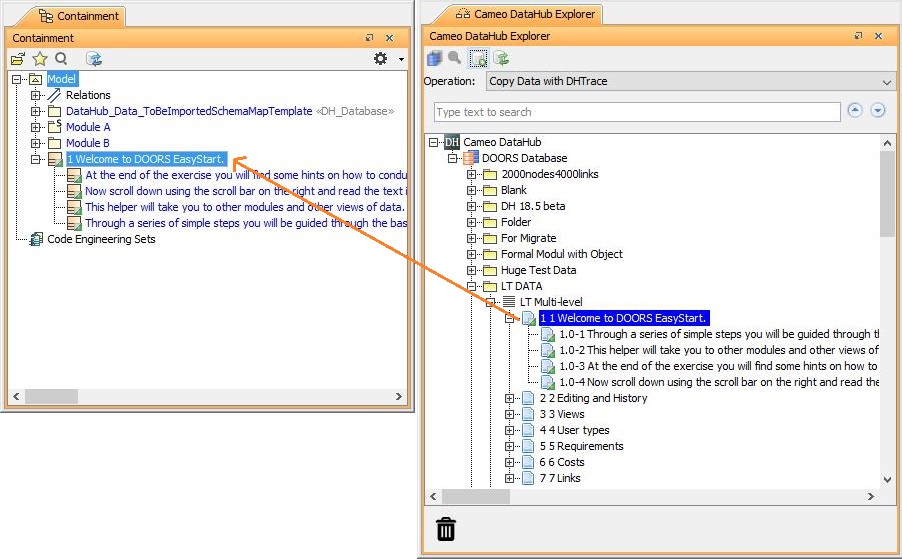Switch to the Cameo DataHub Explorer tab
The image size is (902, 559).
[x=525, y=14]
